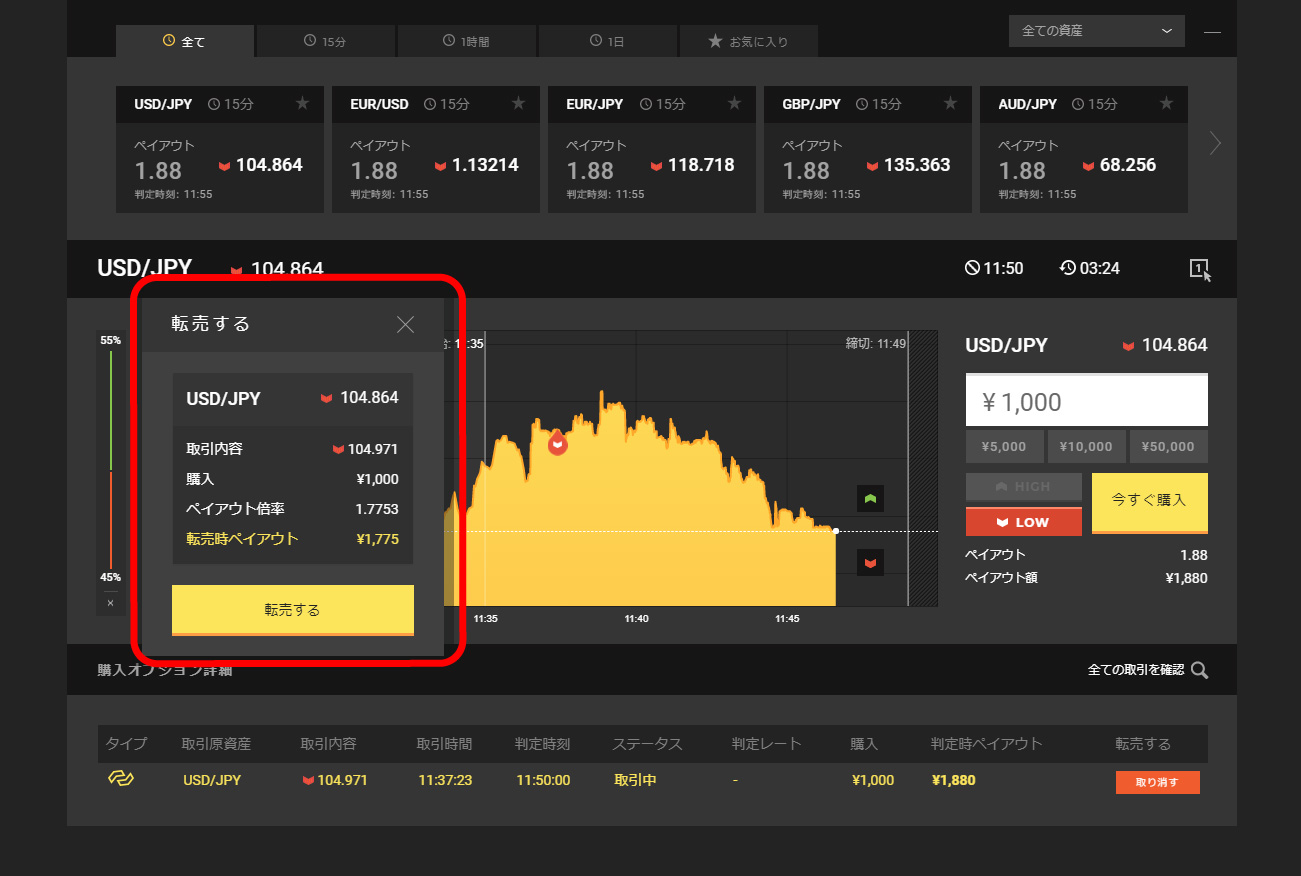Click the magnifier icon beside 全ての取引を確認

pyautogui.click(x=1199, y=670)
